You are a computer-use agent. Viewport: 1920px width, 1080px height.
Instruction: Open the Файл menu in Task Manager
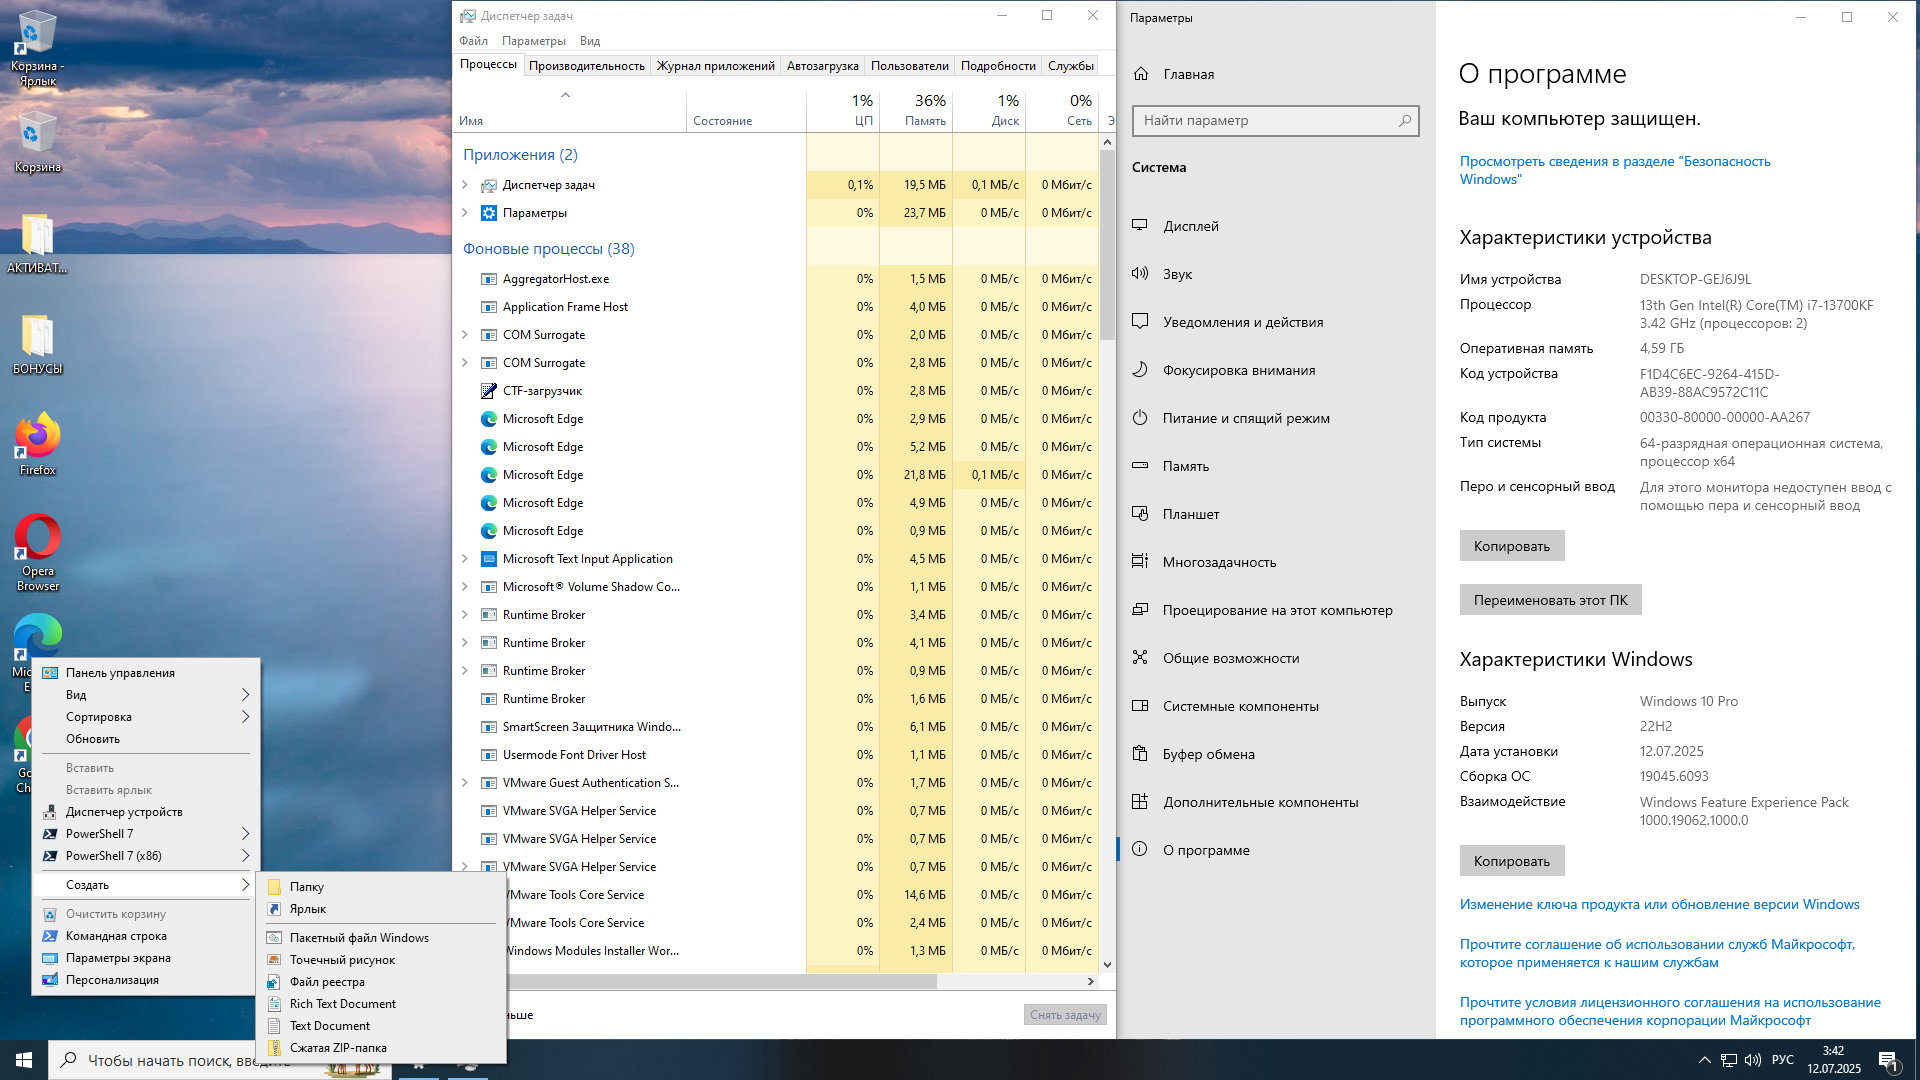473,41
